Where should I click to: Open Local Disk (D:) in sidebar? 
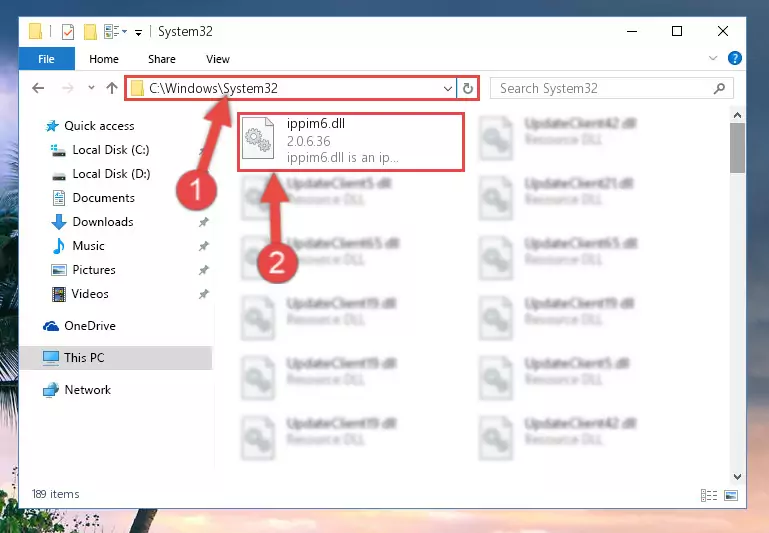point(111,174)
